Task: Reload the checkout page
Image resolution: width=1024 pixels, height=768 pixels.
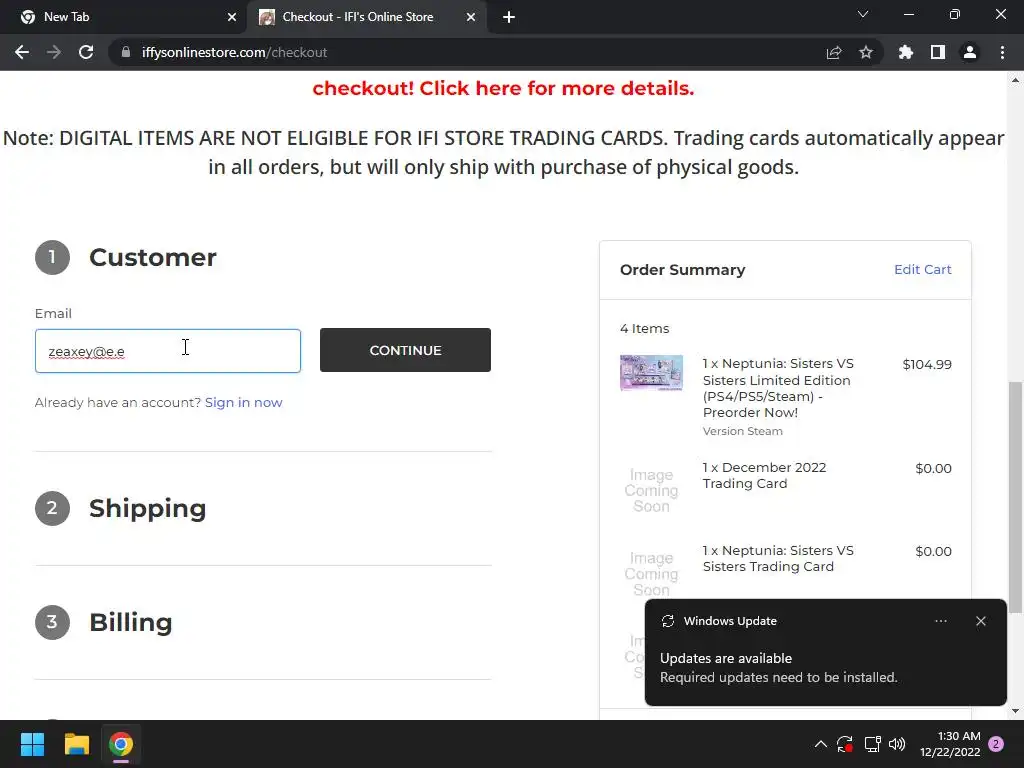Action: pos(86,52)
